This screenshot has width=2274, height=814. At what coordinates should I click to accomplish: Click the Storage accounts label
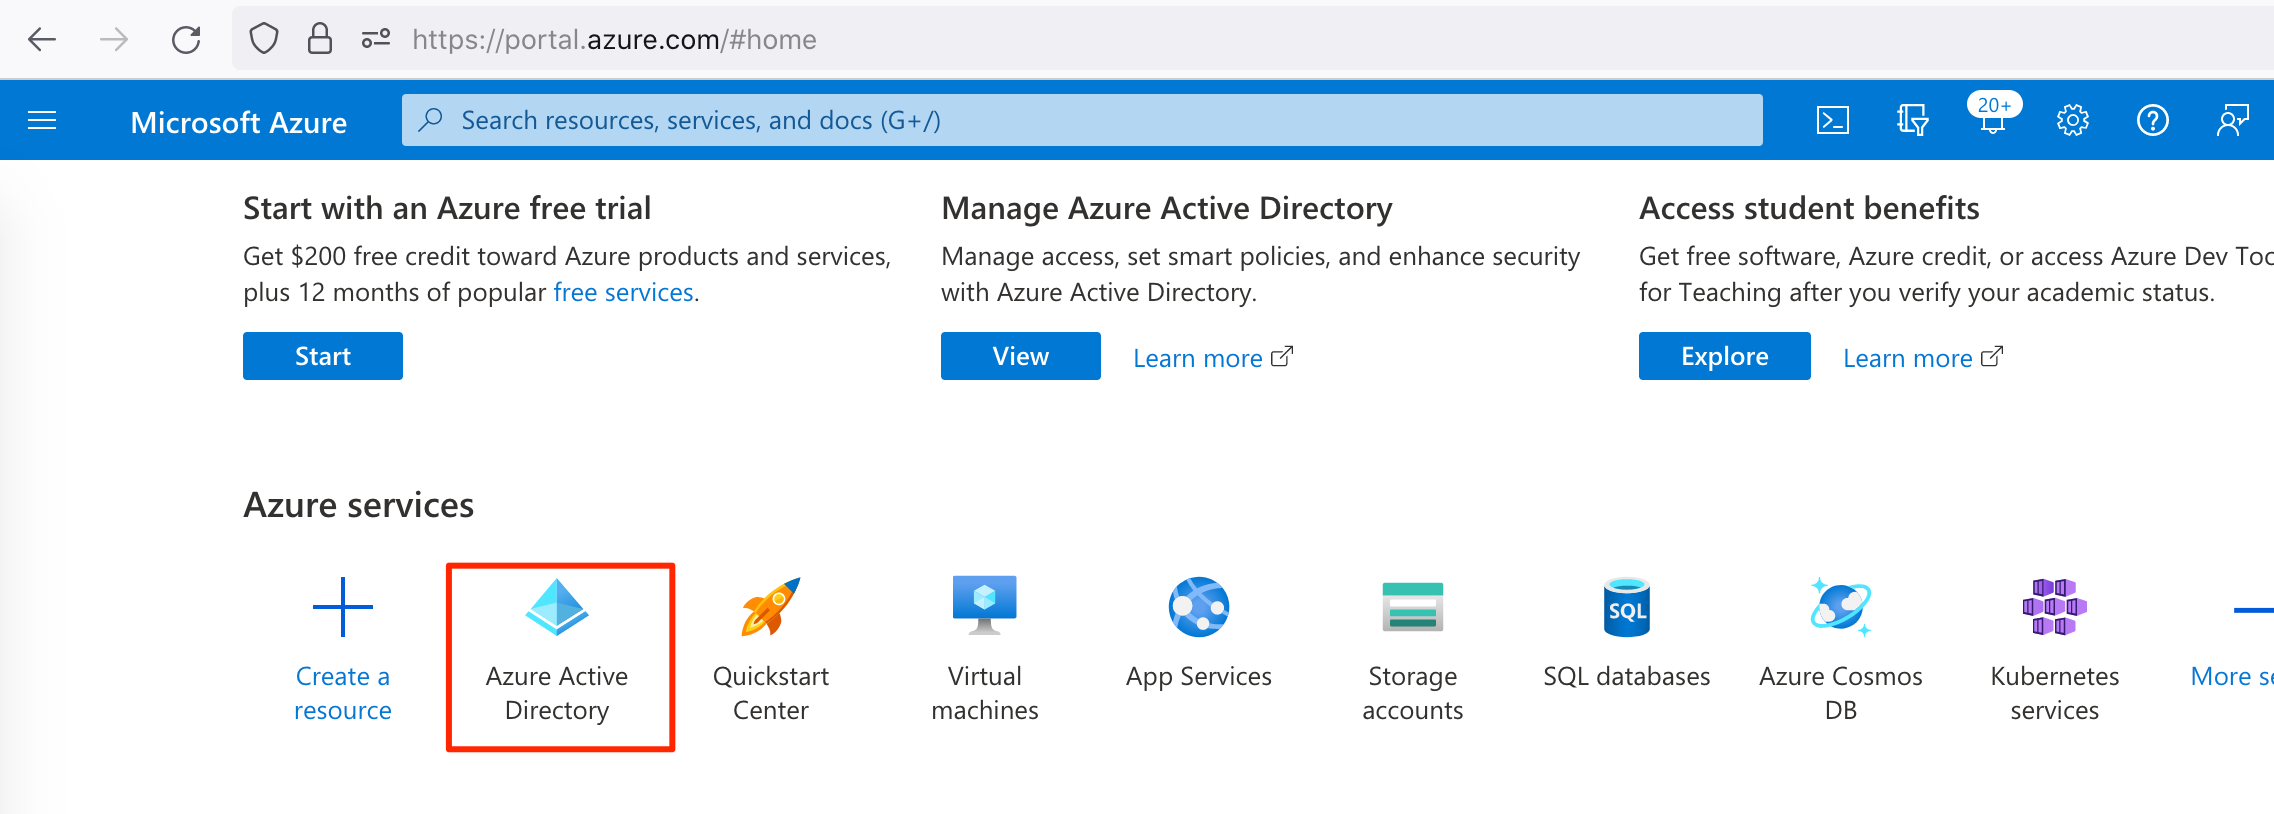(1413, 693)
